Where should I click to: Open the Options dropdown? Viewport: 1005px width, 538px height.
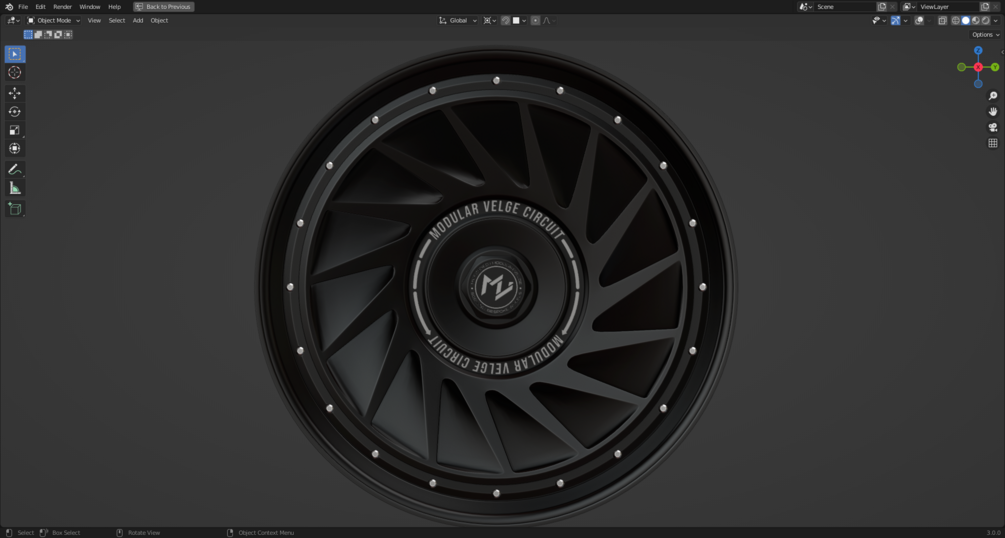(985, 35)
